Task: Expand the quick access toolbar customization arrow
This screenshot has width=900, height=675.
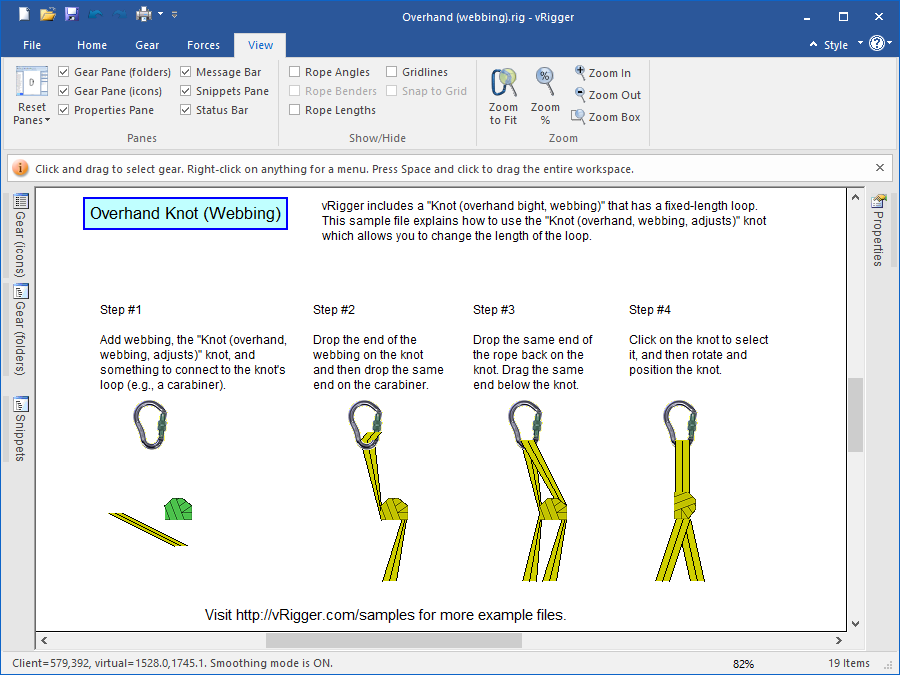Action: click(173, 14)
